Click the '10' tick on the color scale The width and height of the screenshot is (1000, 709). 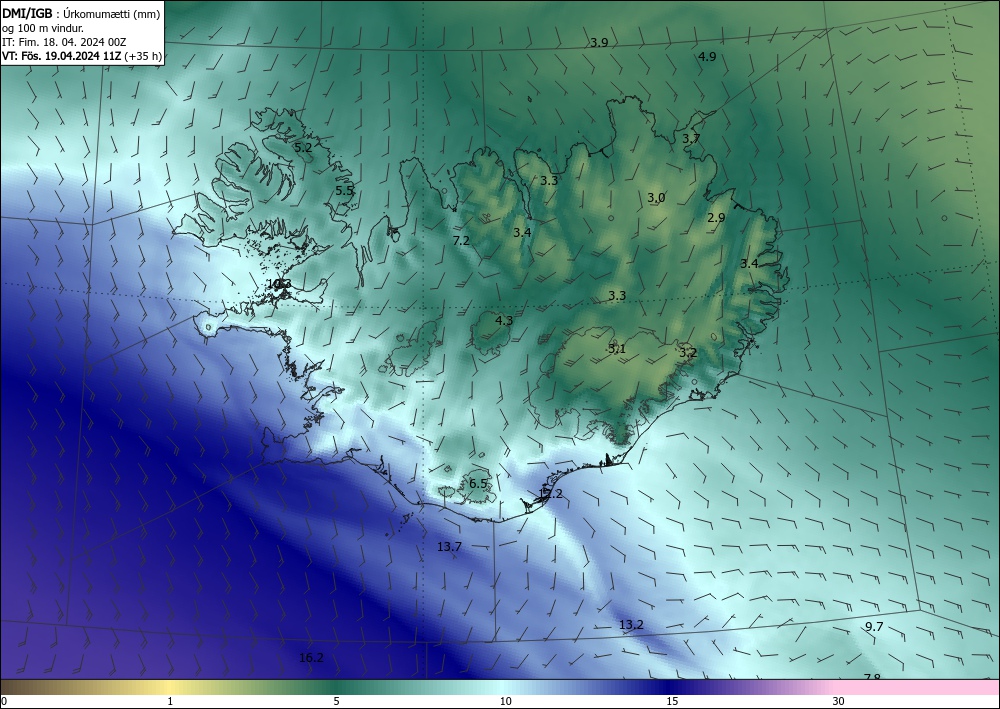pos(505,701)
